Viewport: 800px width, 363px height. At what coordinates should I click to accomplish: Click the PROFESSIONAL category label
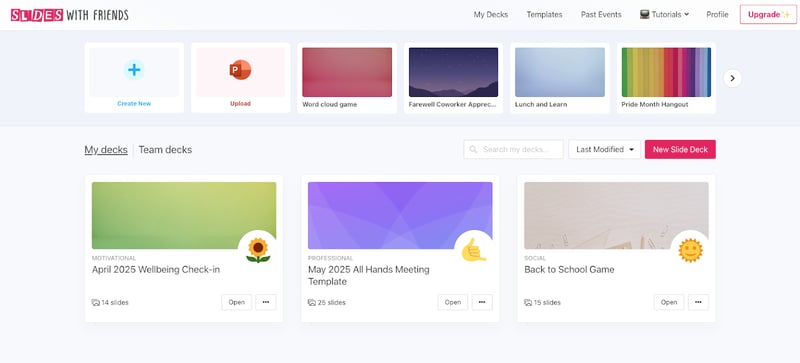coord(331,258)
